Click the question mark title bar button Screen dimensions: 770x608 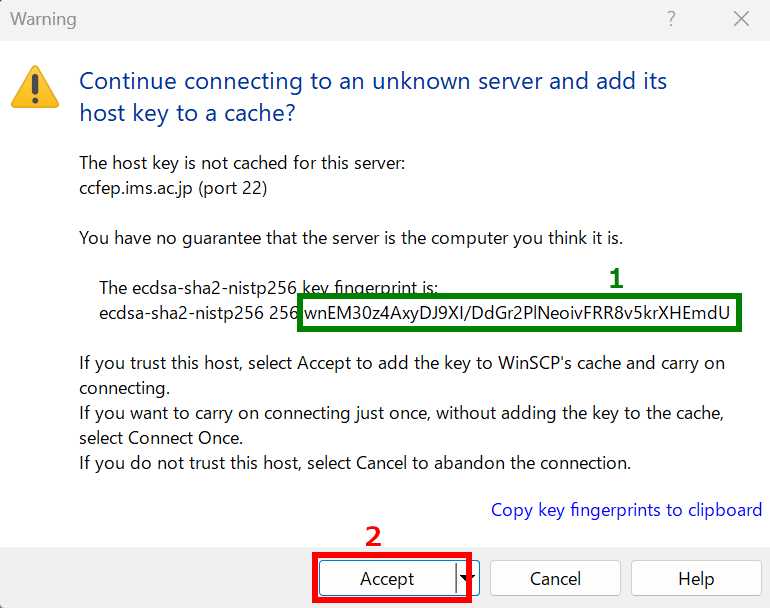(x=671, y=19)
